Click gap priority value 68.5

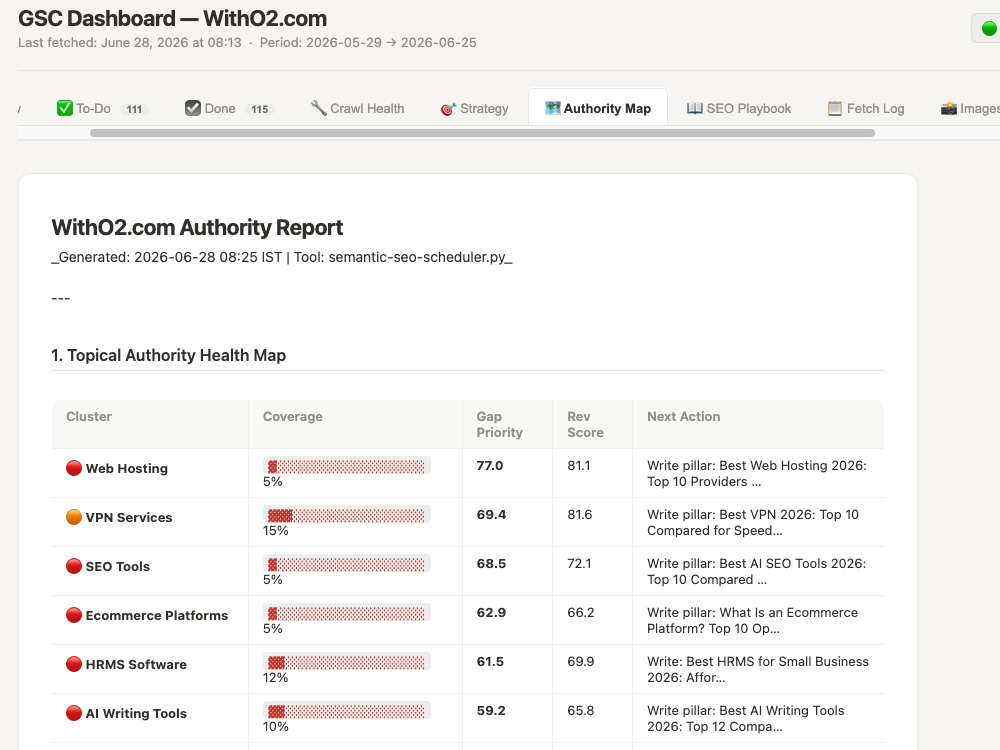(x=491, y=564)
